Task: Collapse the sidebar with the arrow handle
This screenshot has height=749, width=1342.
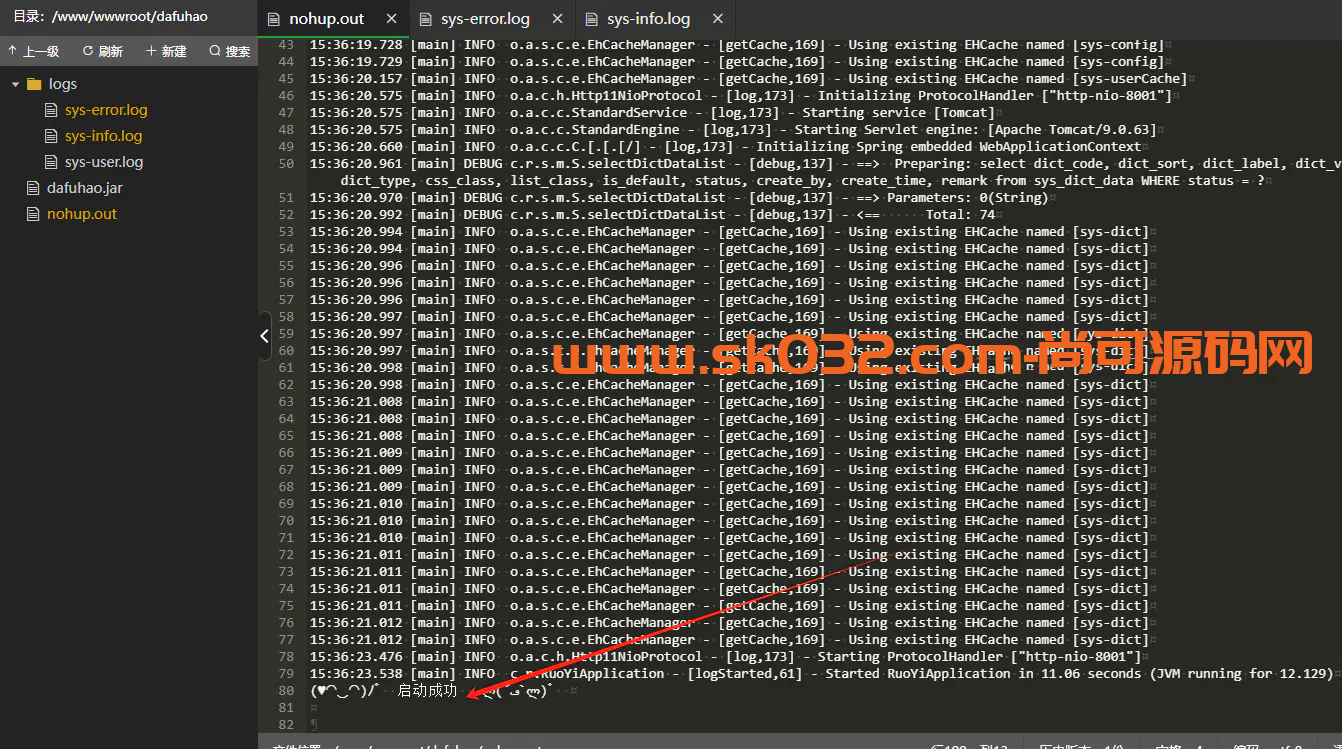Action: point(264,336)
